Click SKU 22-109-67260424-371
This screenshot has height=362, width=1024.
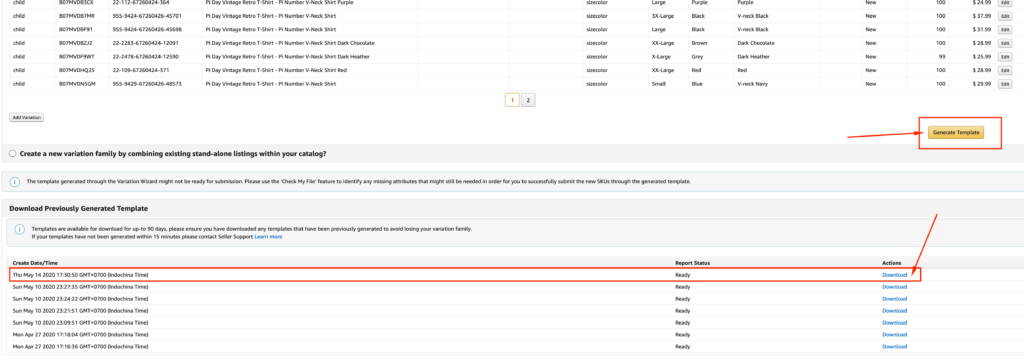140,70
